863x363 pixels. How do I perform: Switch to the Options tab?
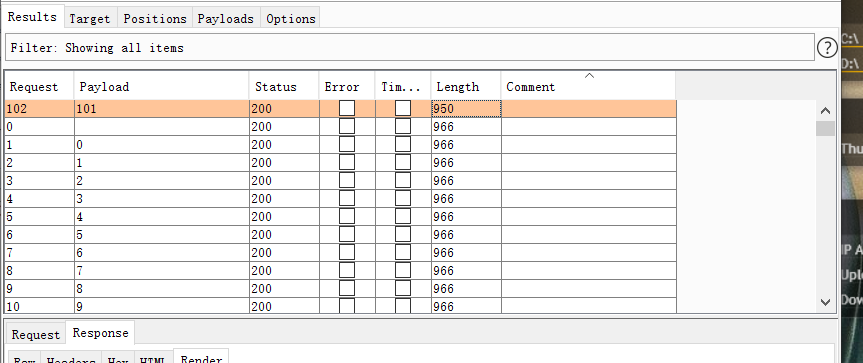pyautogui.click(x=291, y=19)
